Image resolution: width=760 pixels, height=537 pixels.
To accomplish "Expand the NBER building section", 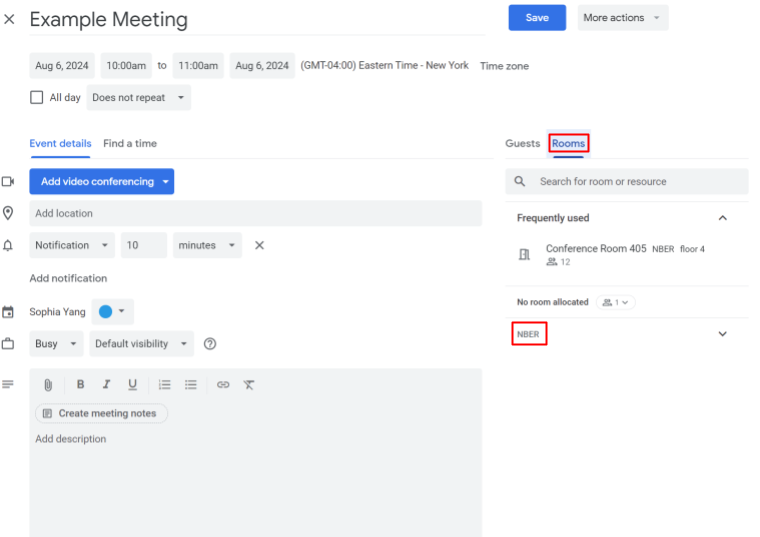I will (x=722, y=334).
